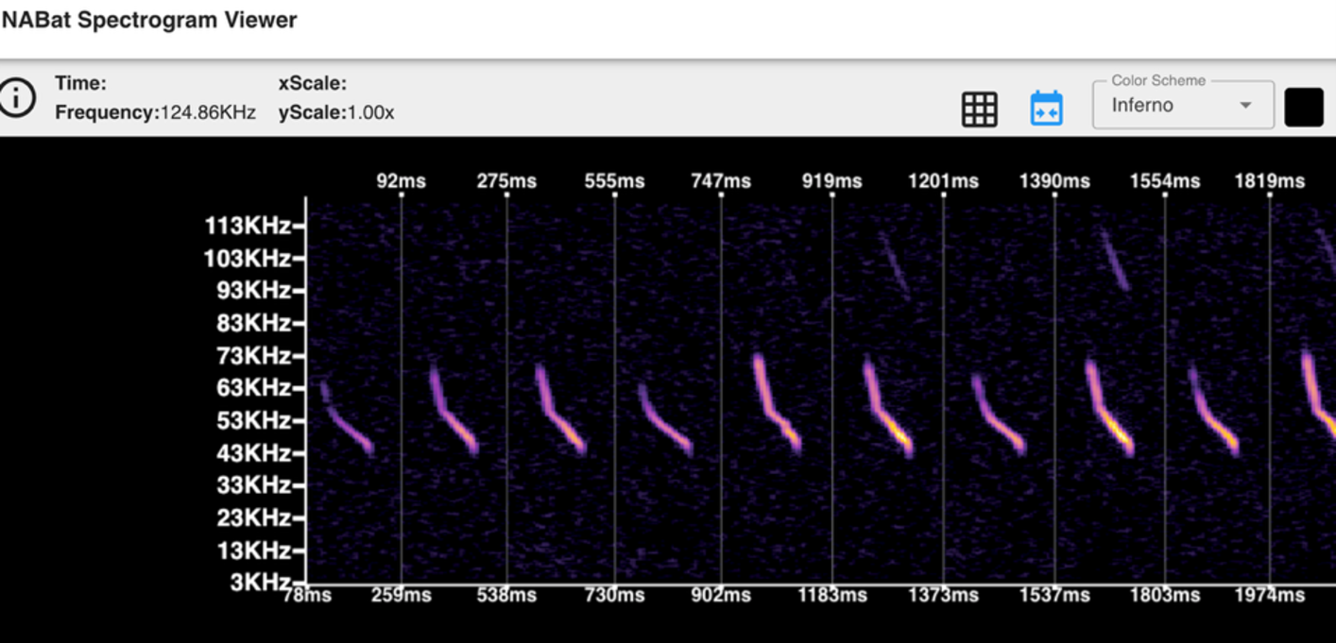Click the Frequency 124.86KHz readout
The image size is (1336, 643).
tap(155, 113)
